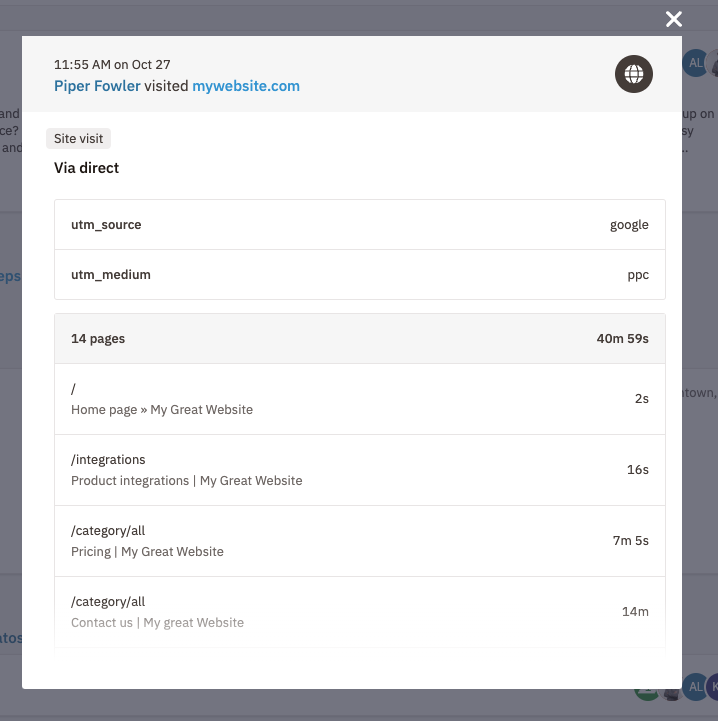718x721 pixels.
Task: Select the google value
Action: (629, 225)
